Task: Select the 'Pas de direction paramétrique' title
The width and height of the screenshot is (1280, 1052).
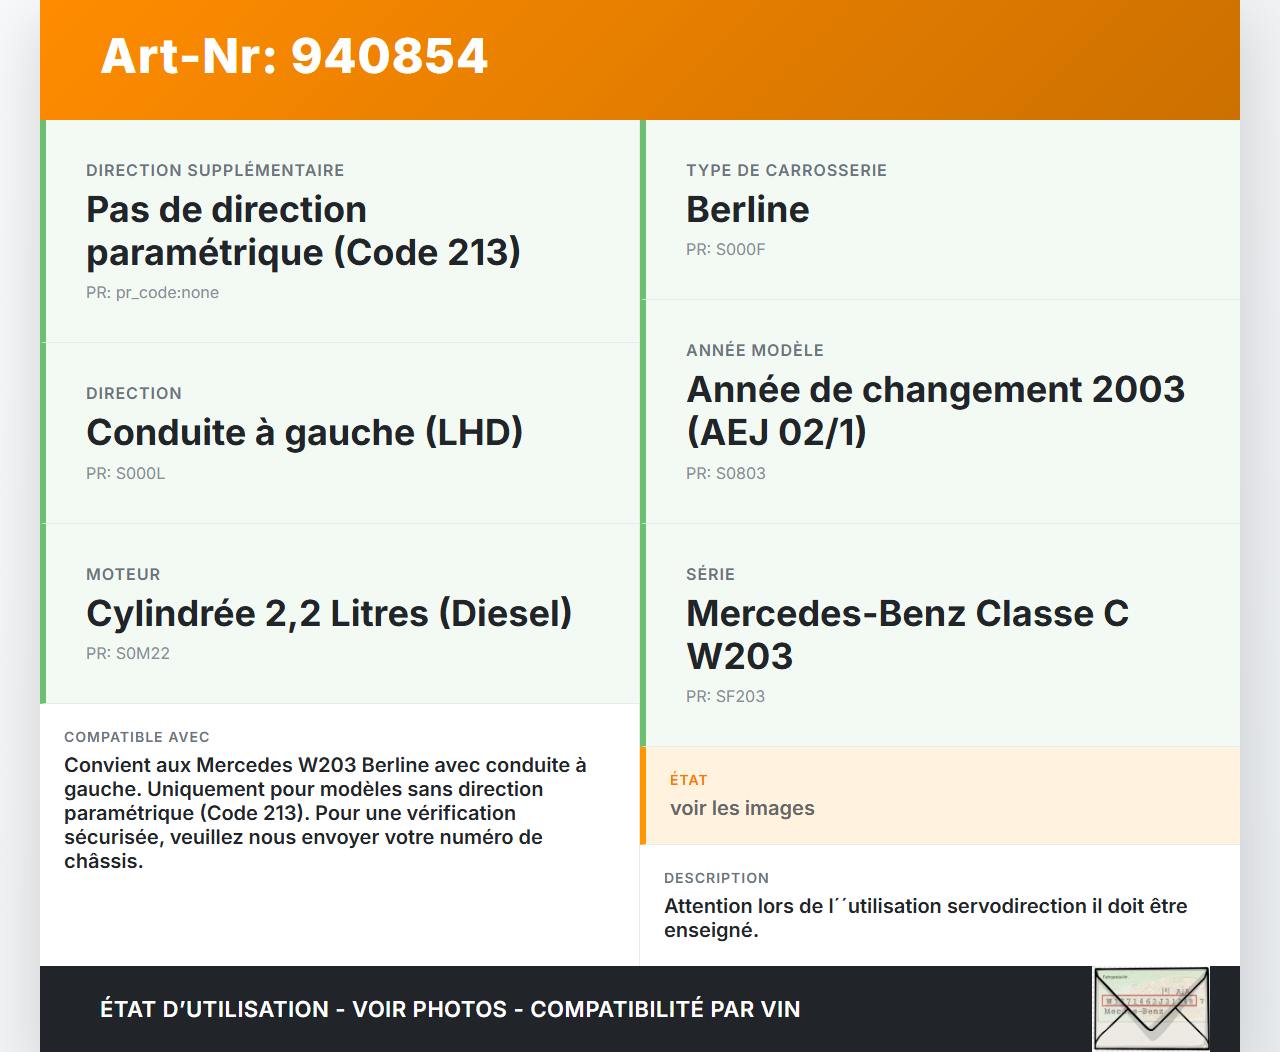Action: click(x=303, y=231)
